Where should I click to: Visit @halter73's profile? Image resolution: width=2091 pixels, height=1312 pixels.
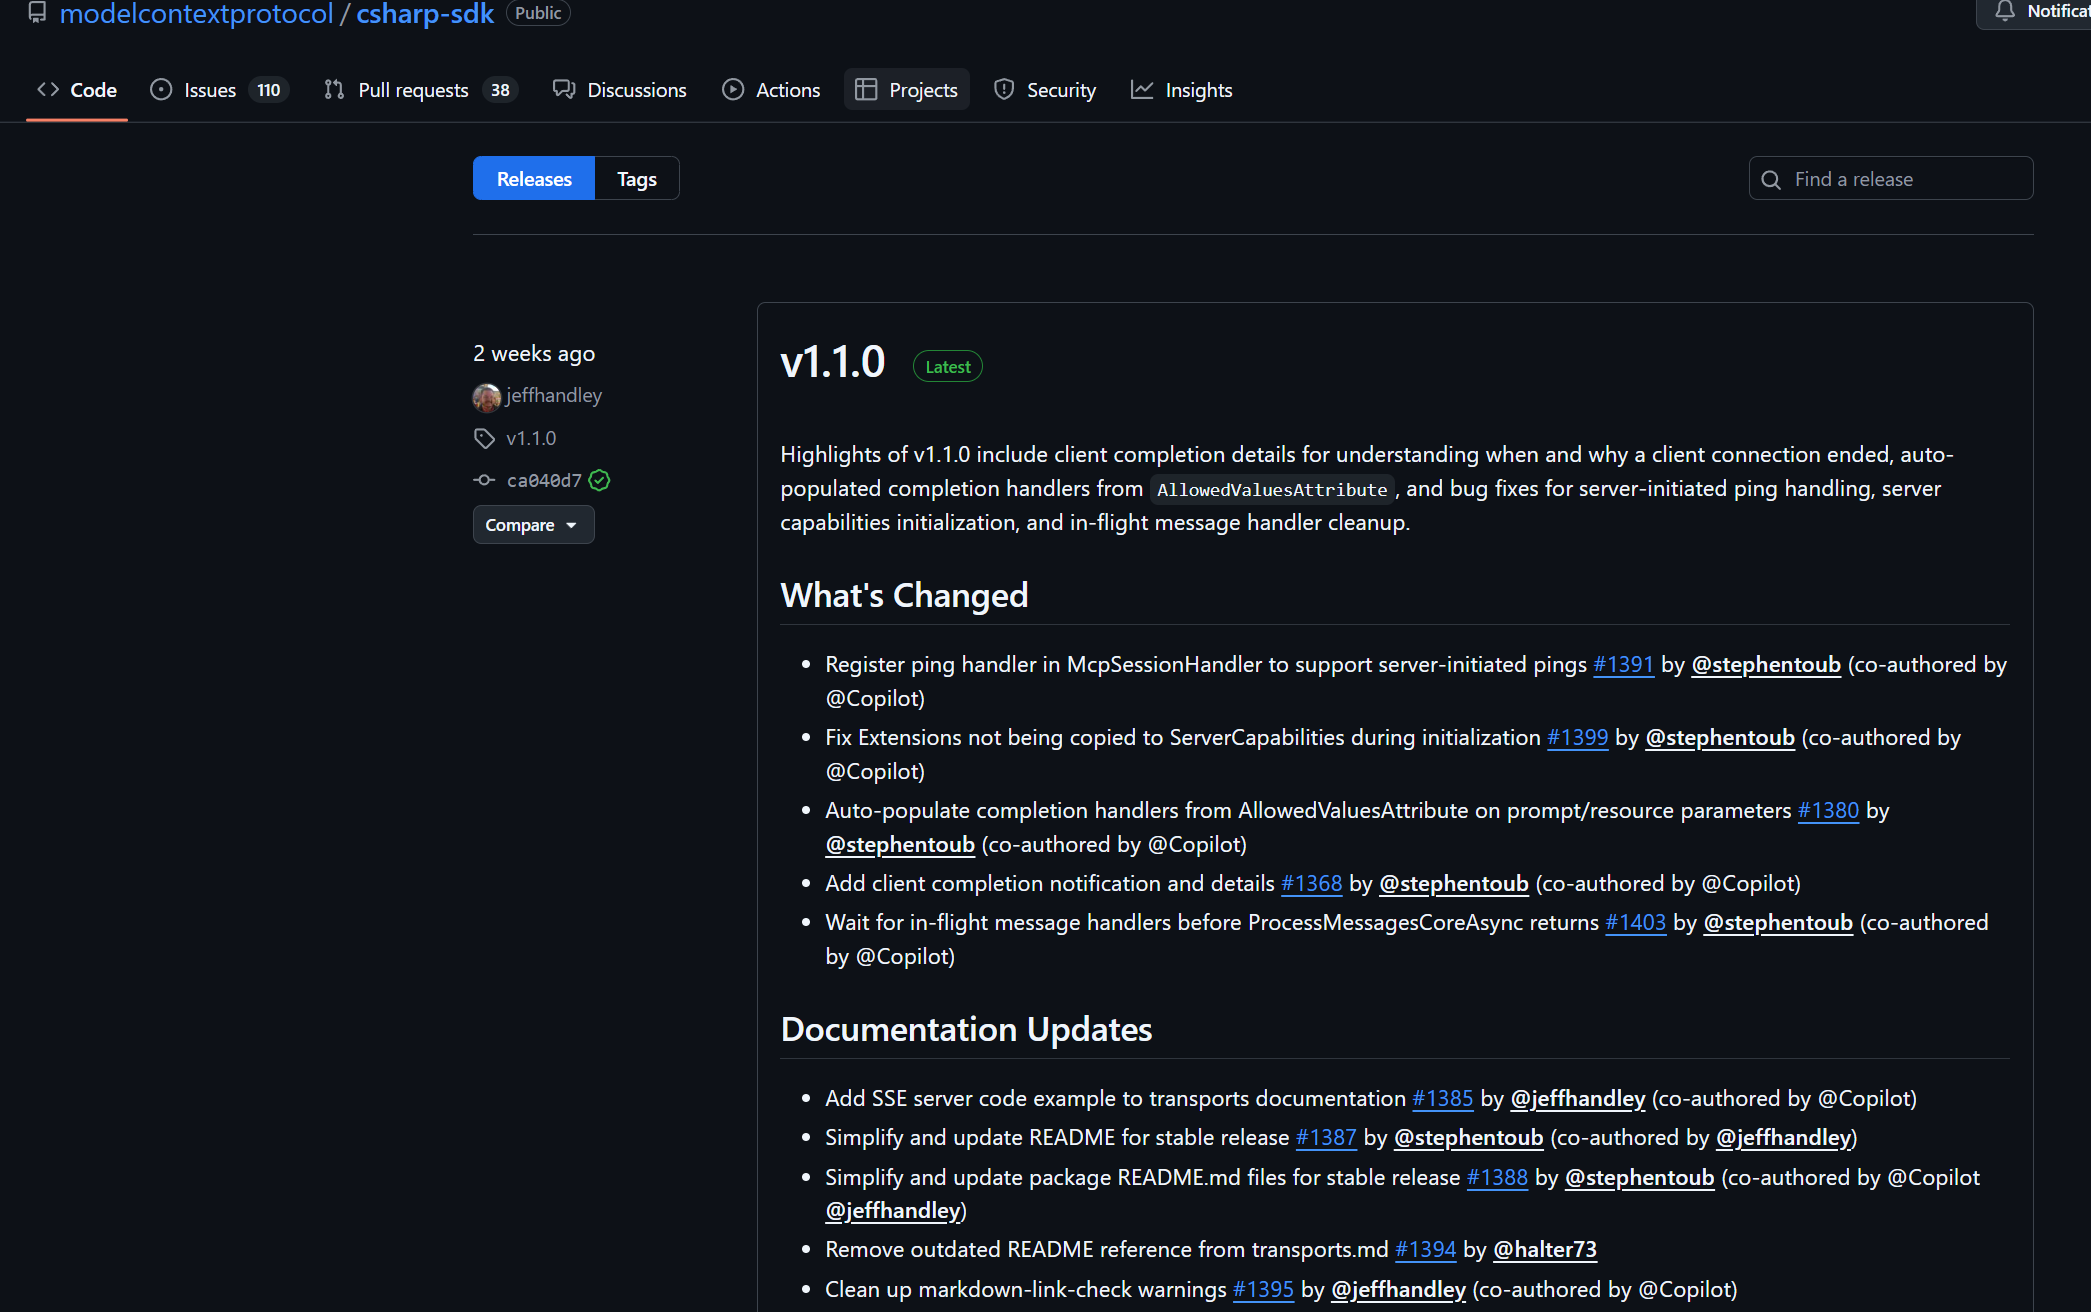(1545, 1250)
